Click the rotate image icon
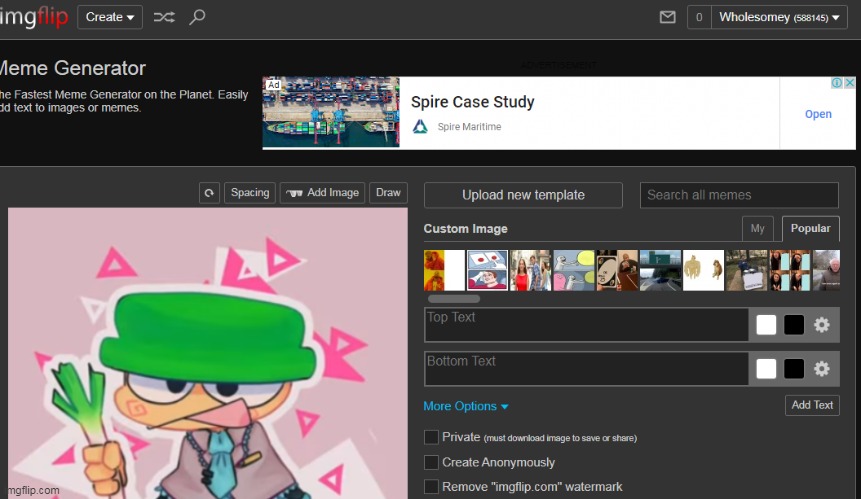Screen dimensions: 861x499 (x=209, y=193)
